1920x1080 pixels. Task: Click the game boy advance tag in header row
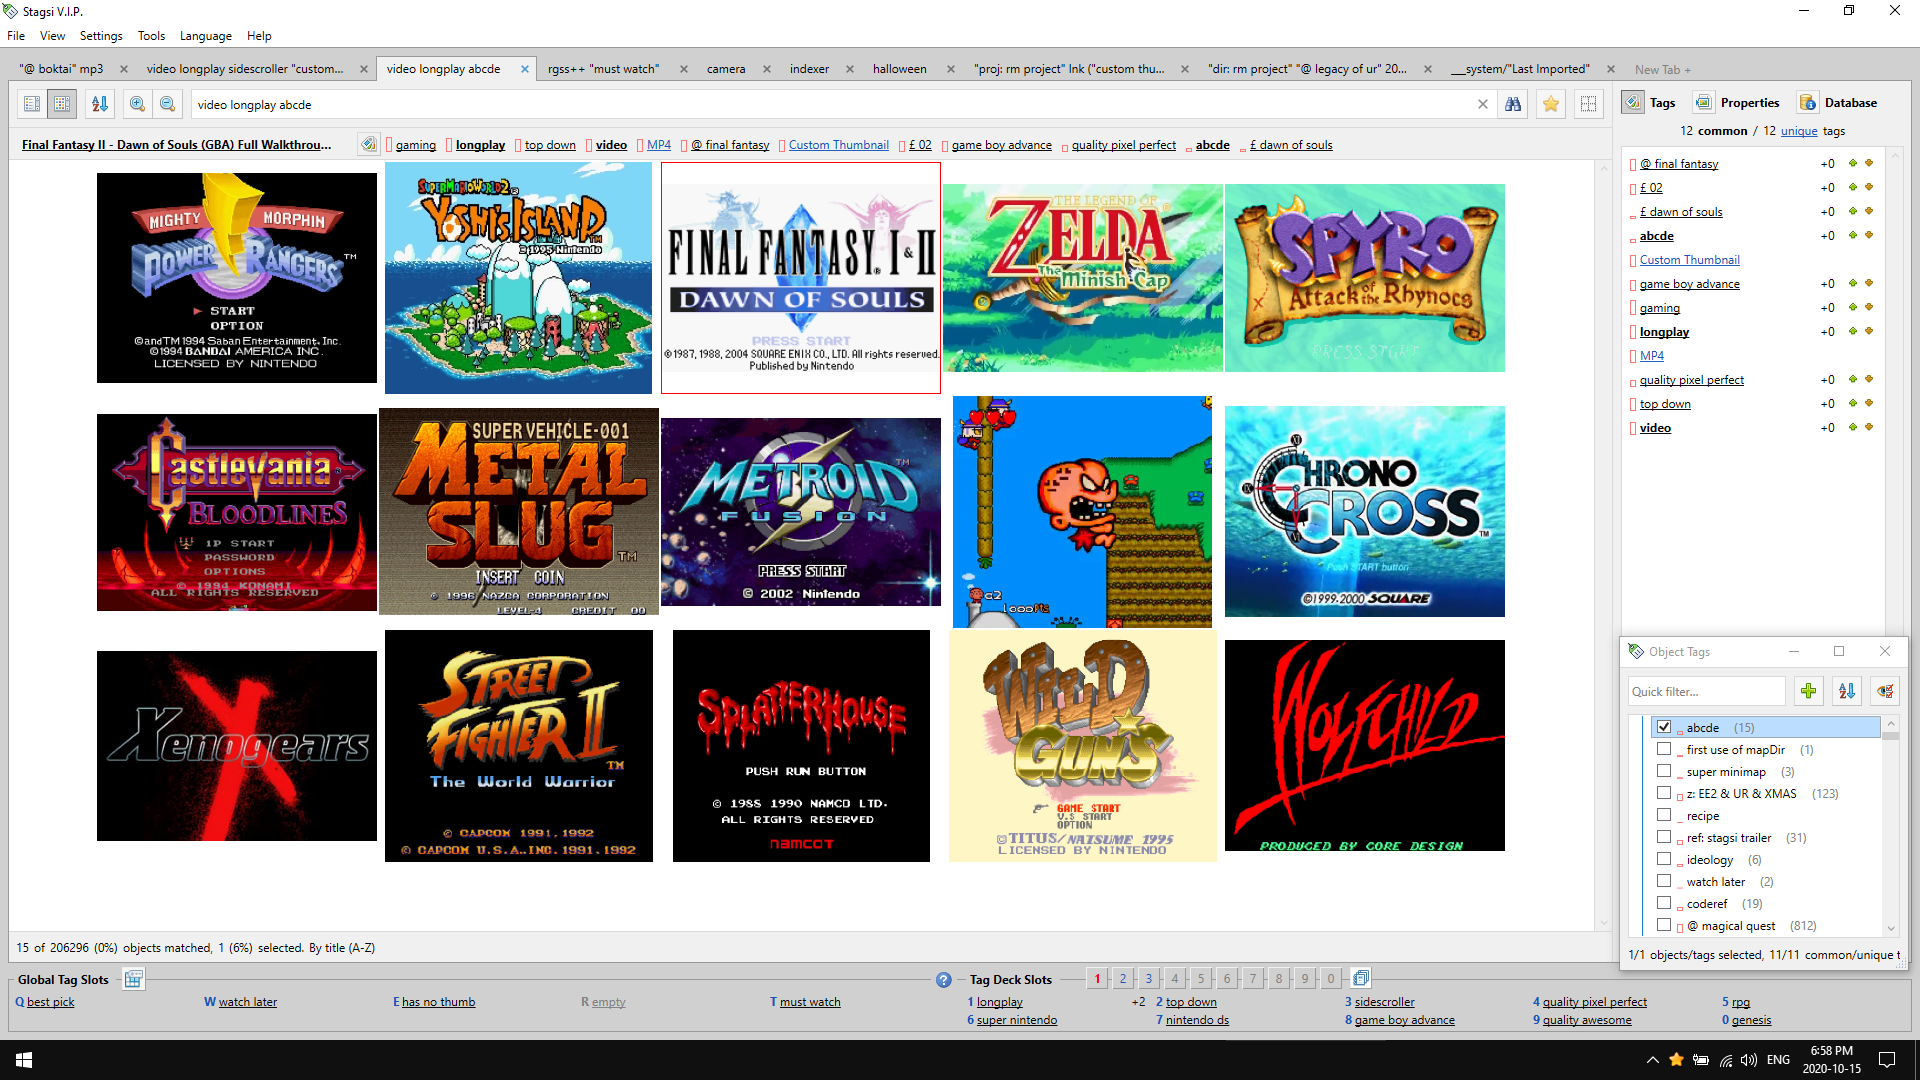pyautogui.click(x=1001, y=145)
